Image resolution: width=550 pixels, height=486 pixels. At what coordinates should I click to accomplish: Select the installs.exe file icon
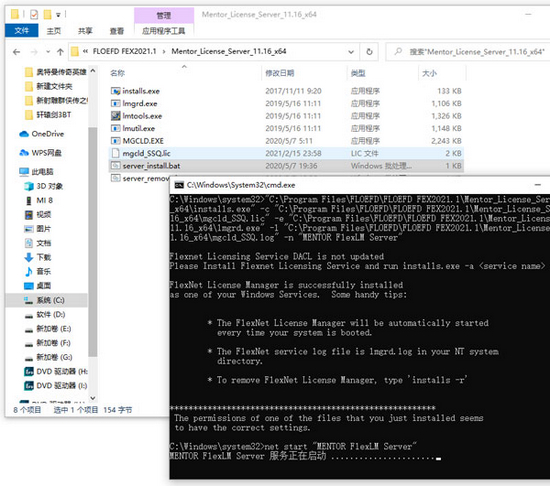115,91
